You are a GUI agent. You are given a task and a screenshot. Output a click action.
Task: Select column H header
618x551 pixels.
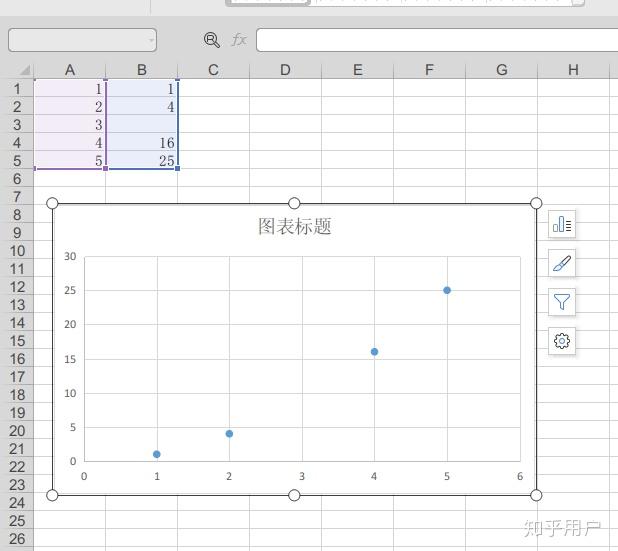coord(573,70)
